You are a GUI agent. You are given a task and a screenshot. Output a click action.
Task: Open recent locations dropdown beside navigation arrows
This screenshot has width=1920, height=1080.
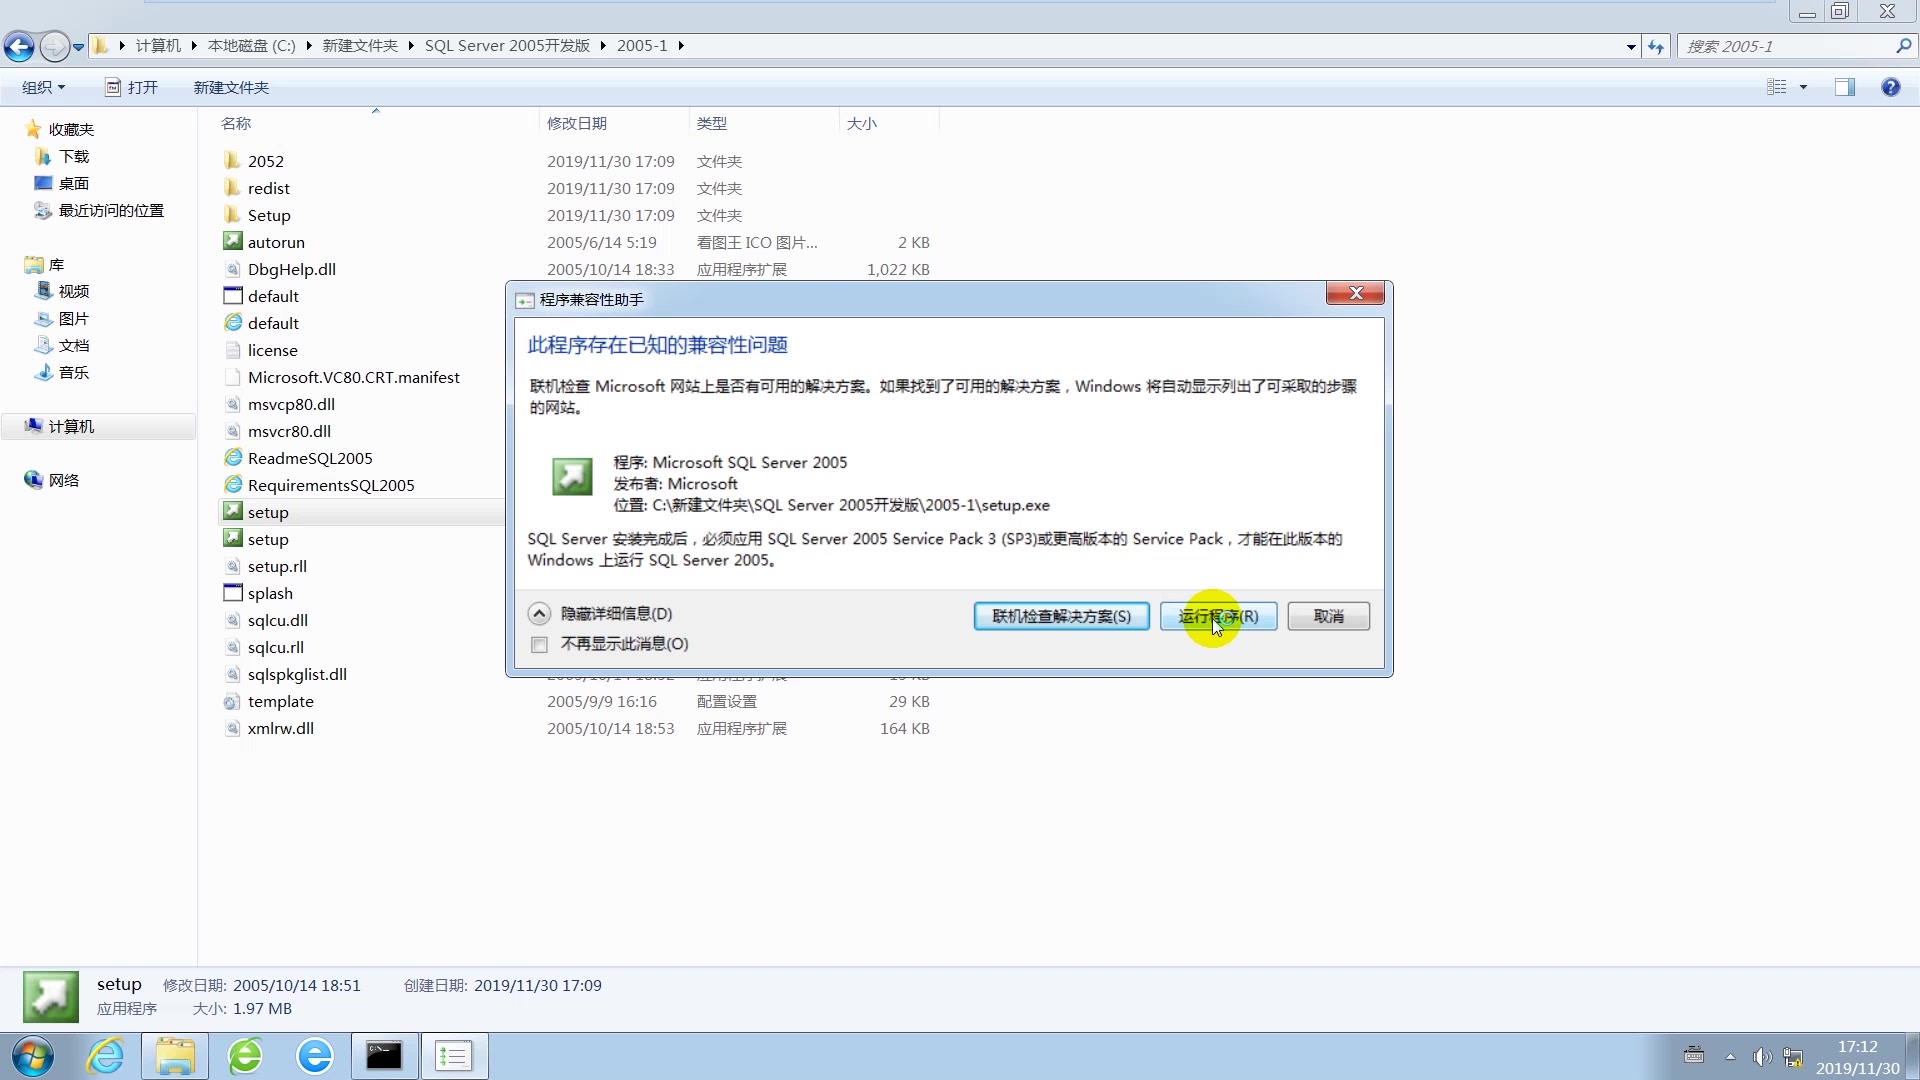(78, 47)
